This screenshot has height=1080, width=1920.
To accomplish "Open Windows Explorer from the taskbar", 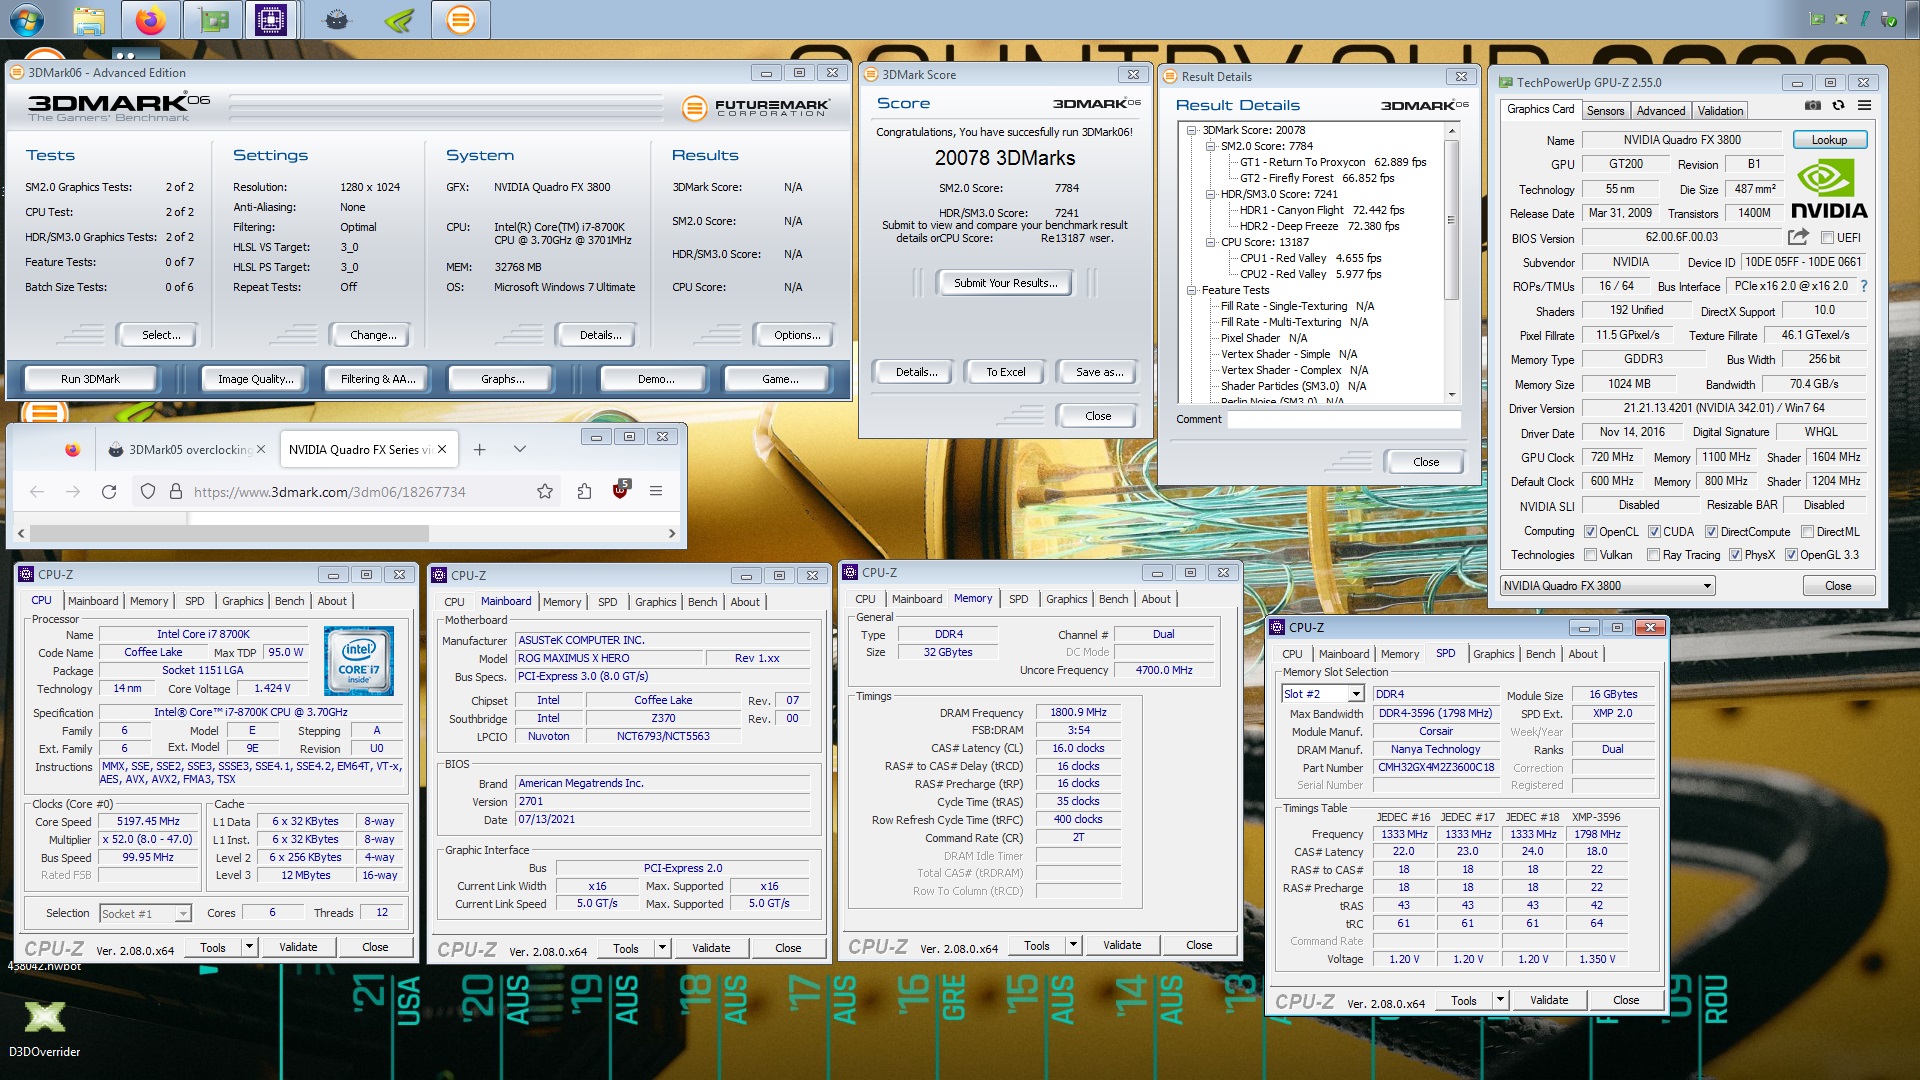I will (88, 19).
